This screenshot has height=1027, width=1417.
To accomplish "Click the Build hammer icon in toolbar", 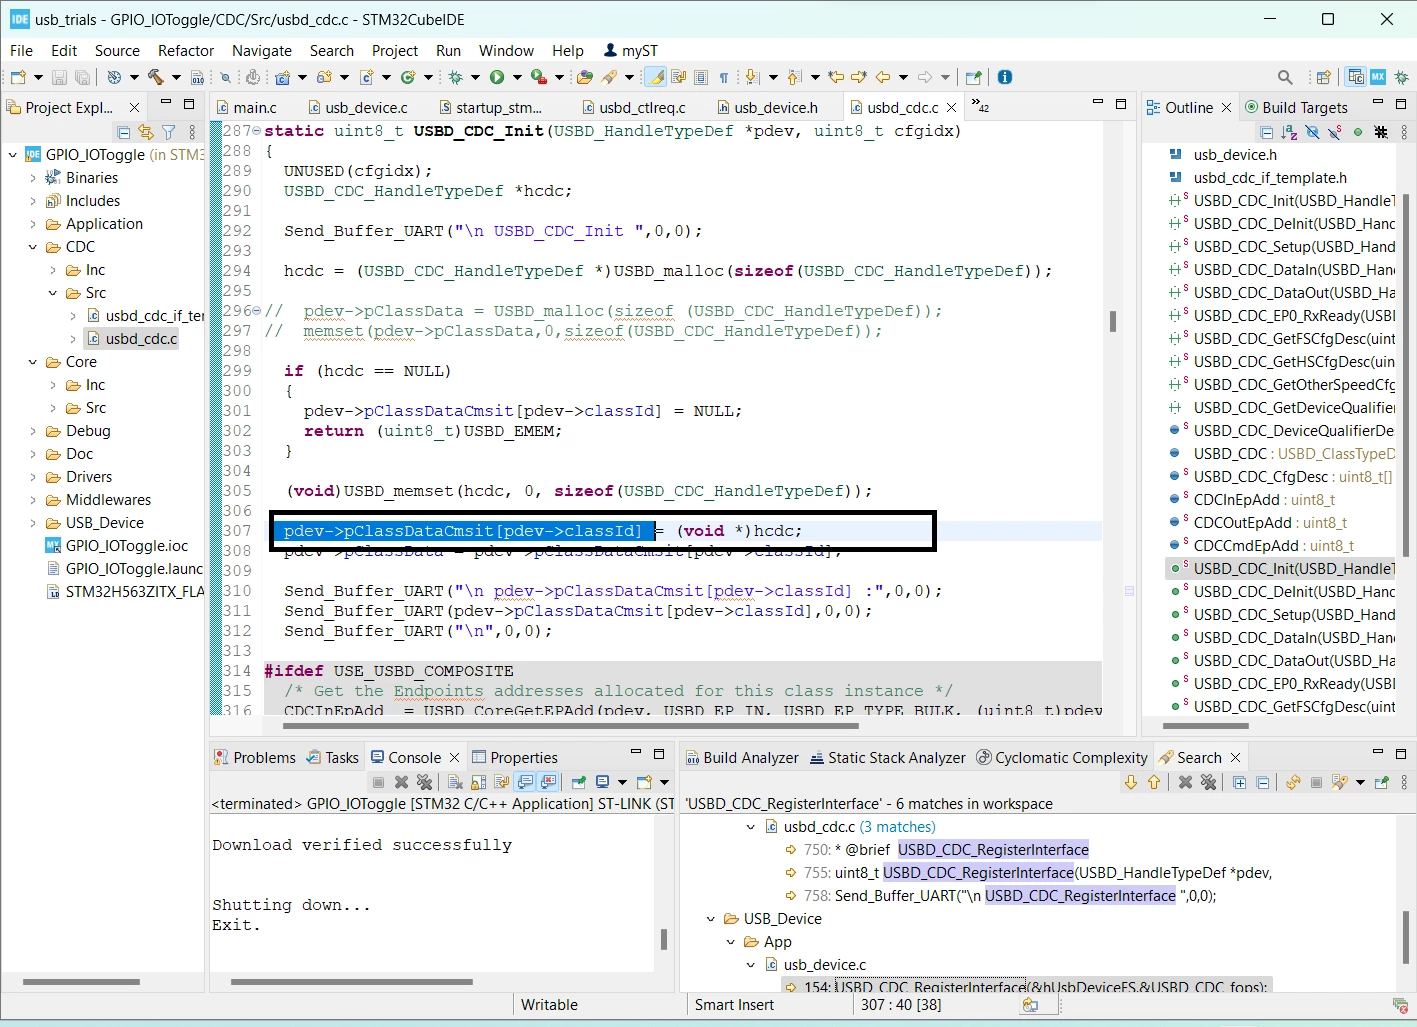I will click(156, 77).
